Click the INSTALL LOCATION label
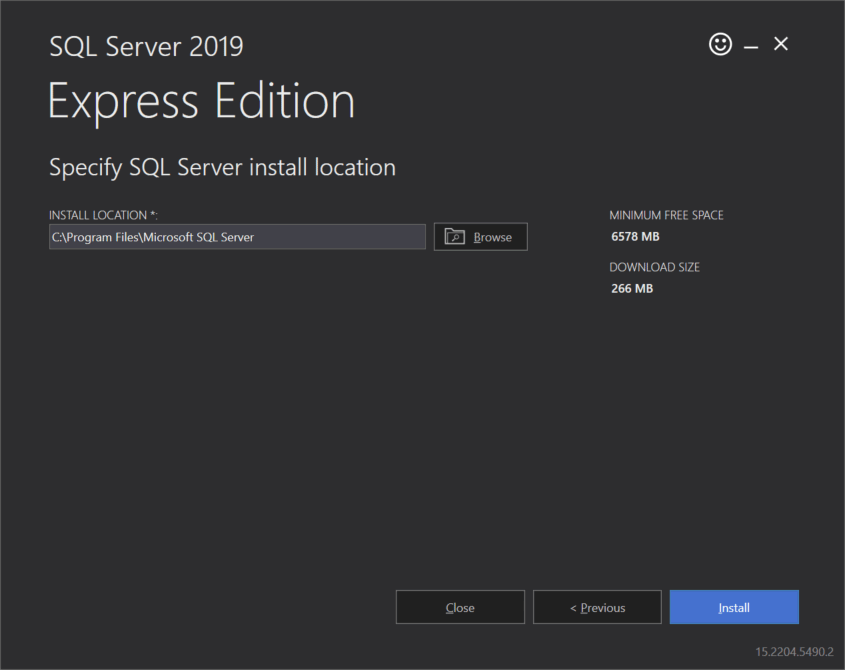This screenshot has height=670, width=845. coord(103,215)
